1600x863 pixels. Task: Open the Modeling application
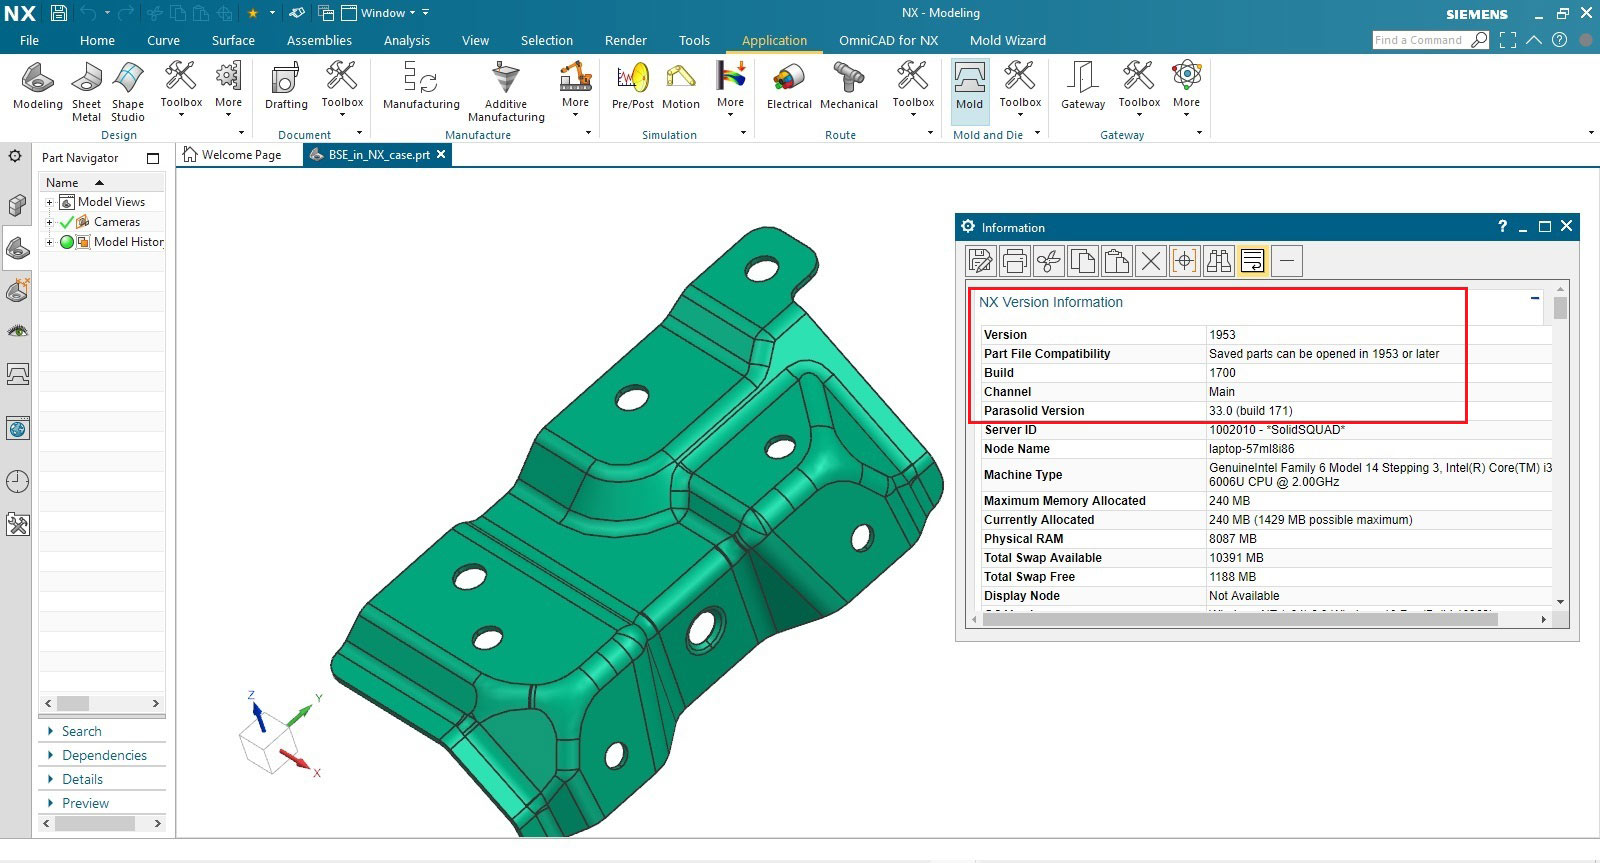38,87
